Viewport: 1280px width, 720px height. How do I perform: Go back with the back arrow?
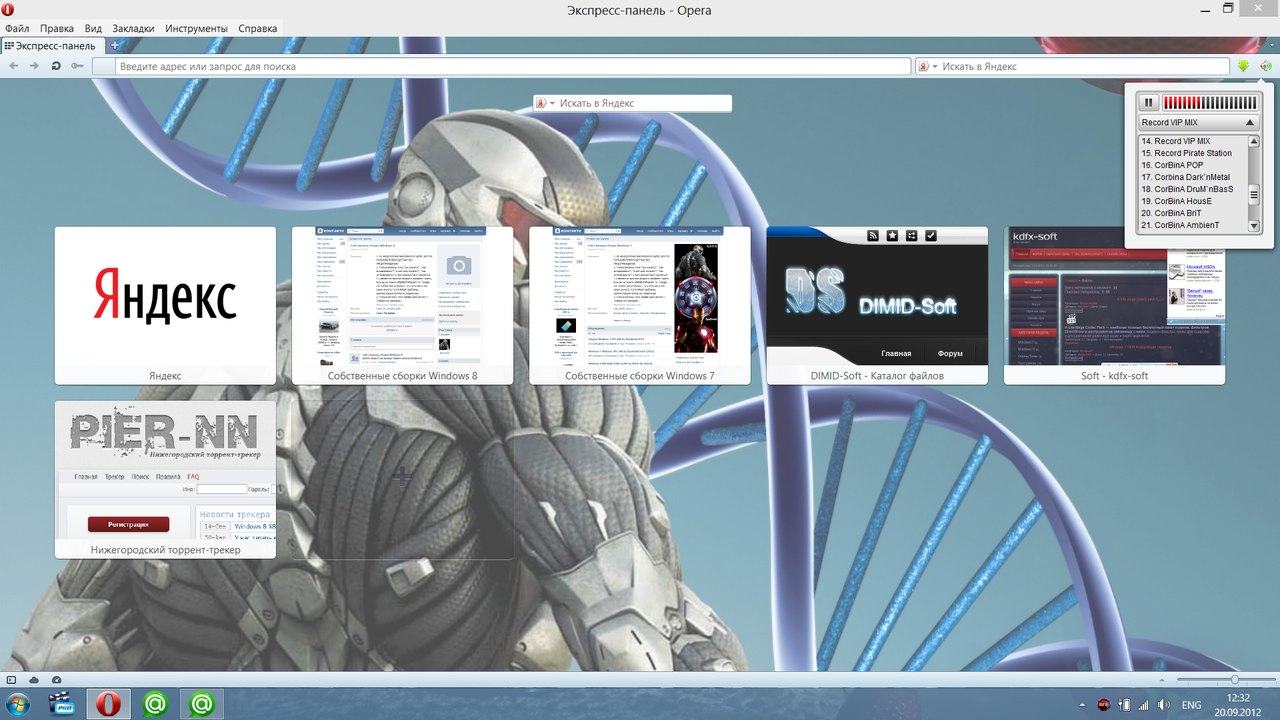pos(14,66)
